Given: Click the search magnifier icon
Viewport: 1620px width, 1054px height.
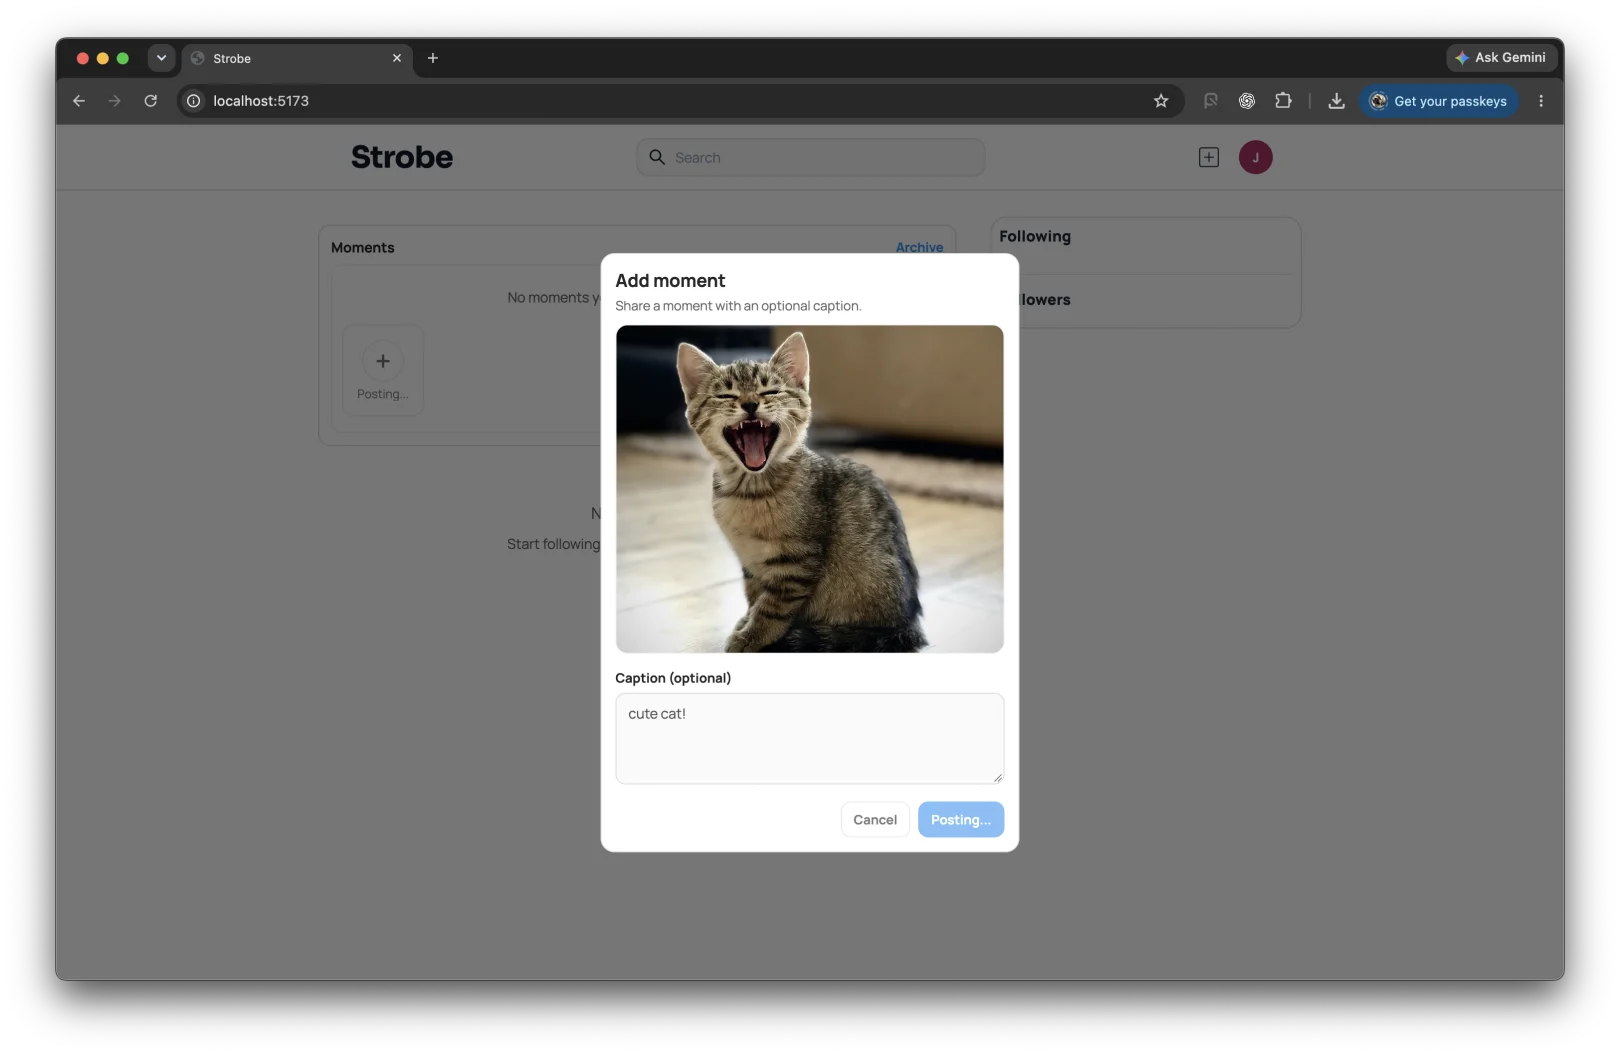Looking at the screenshot, I should tap(657, 157).
